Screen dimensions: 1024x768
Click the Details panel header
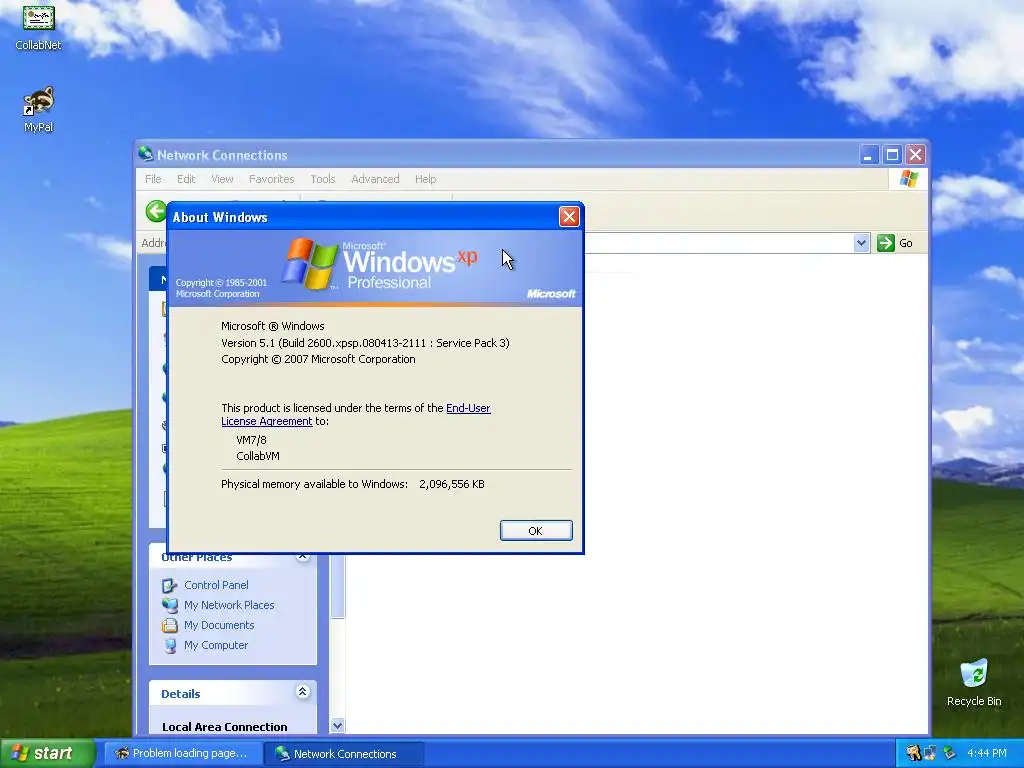[233, 693]
